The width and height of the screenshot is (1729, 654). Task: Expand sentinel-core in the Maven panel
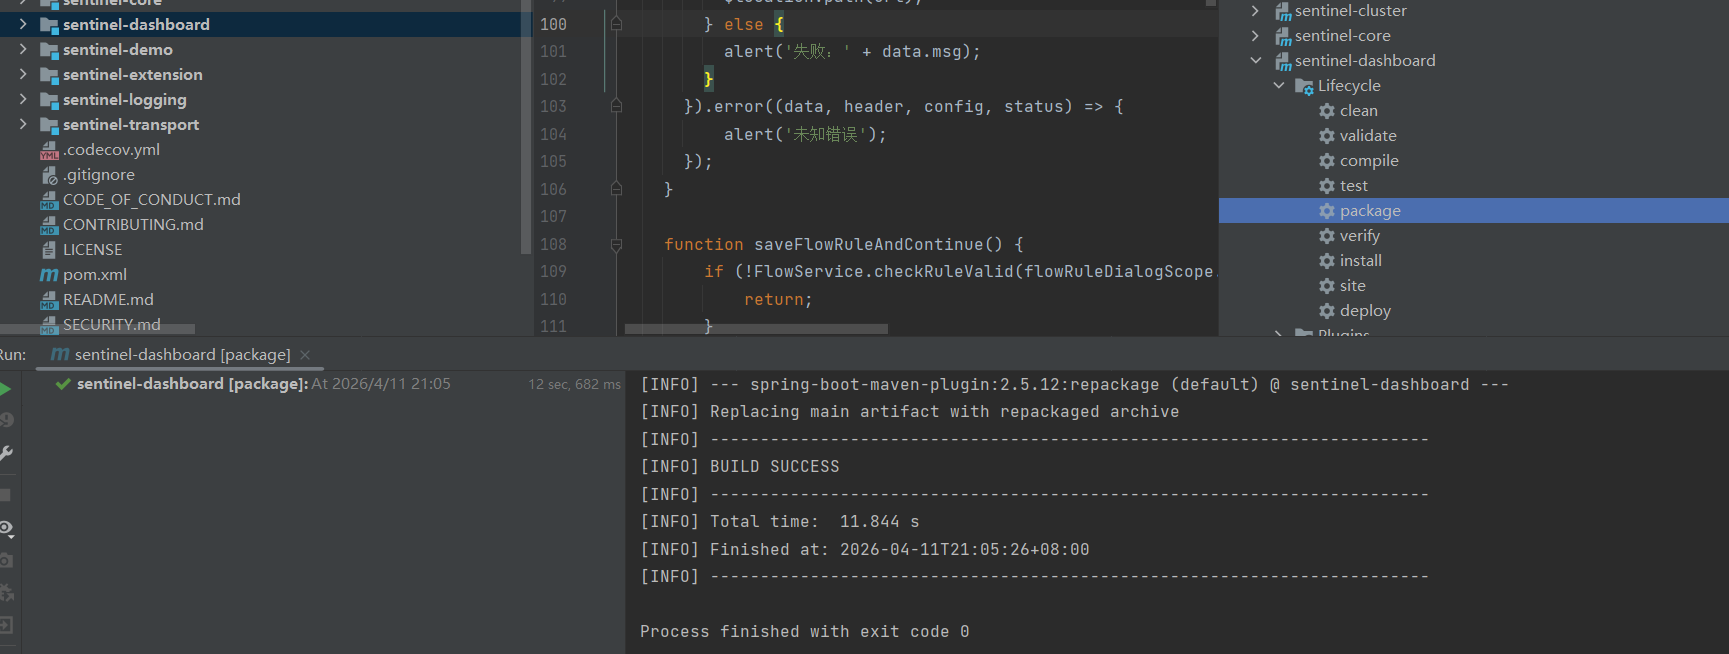(1256, 36)
